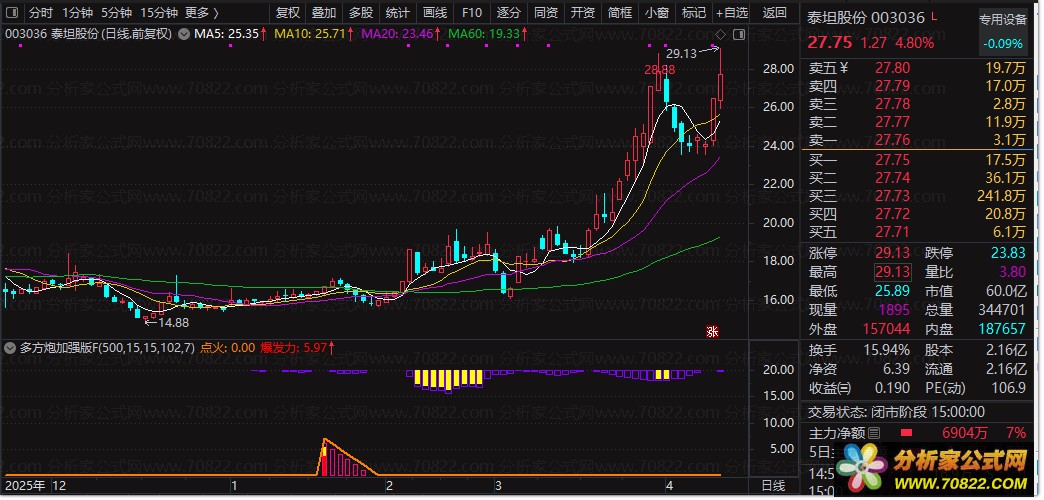Click the 换手 value 15.94%
The height and width of the screenshot is (500, 1044).
click(x=888, y=350)
